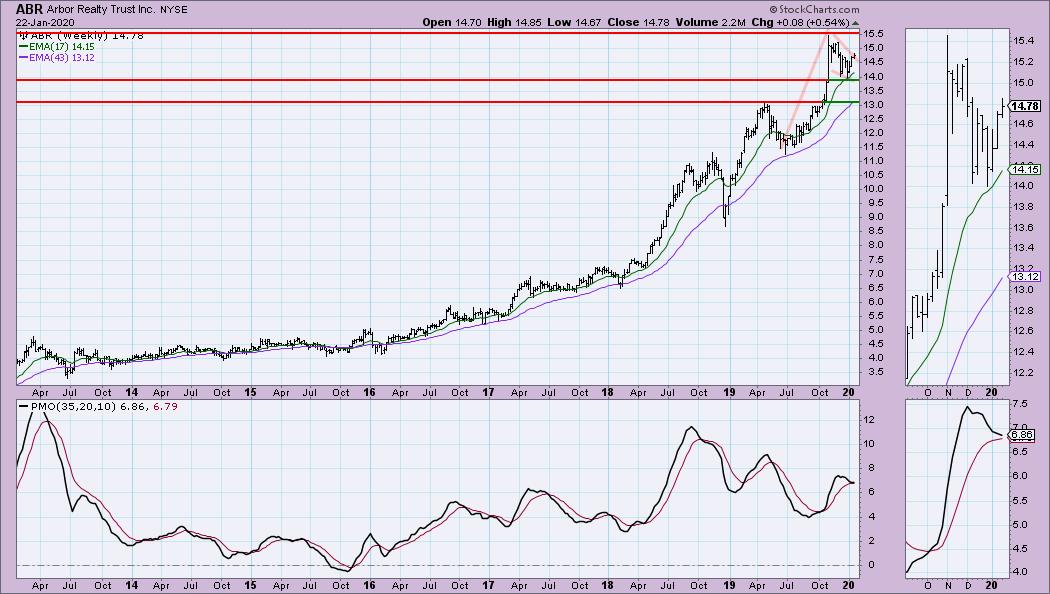Click the price bar icon before ABR (Weekly)

[23, 35]
